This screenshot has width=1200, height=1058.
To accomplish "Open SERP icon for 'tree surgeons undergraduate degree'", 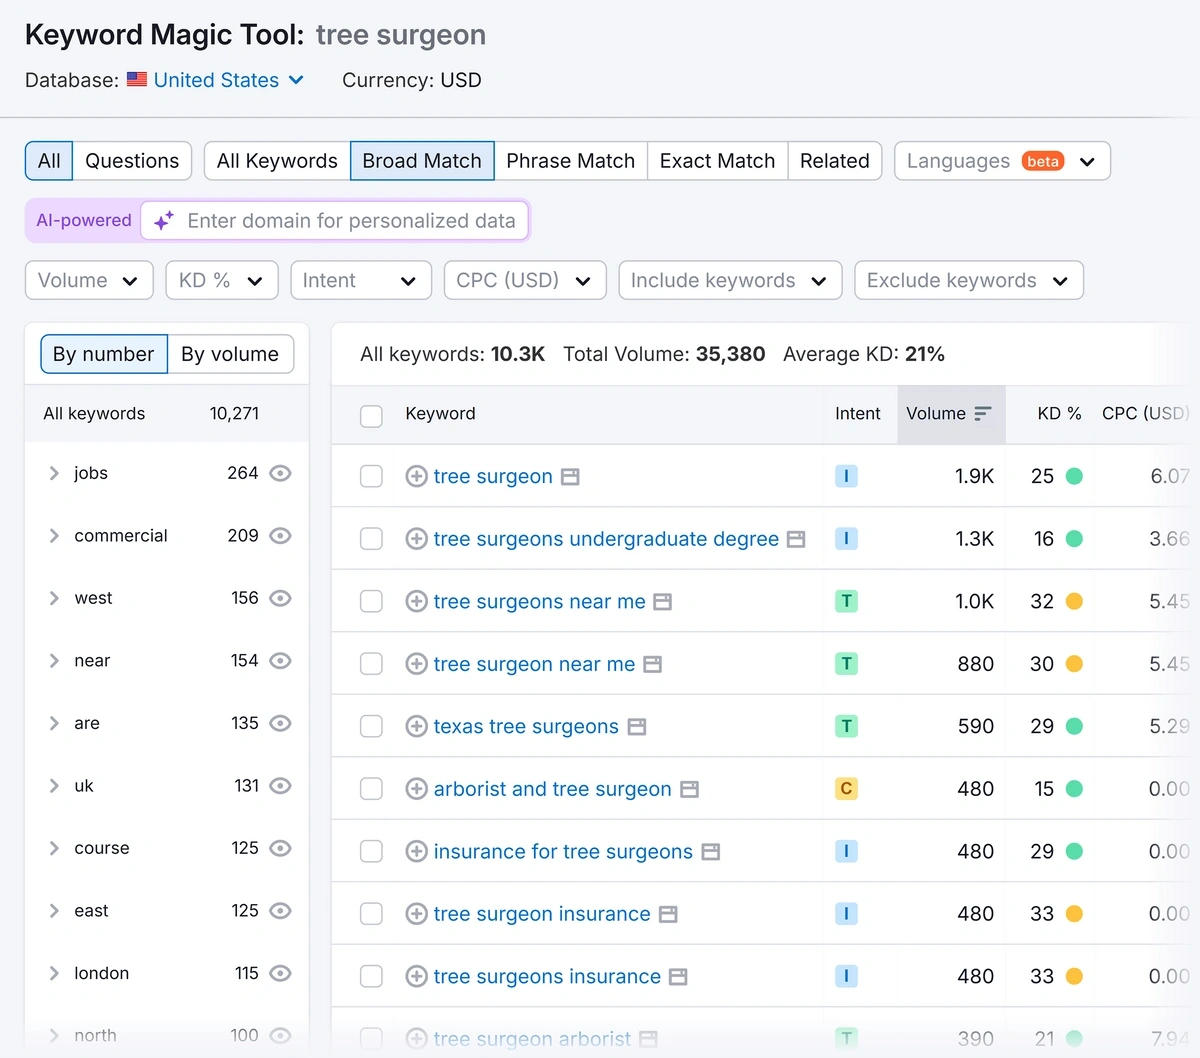I will [796, 539].
